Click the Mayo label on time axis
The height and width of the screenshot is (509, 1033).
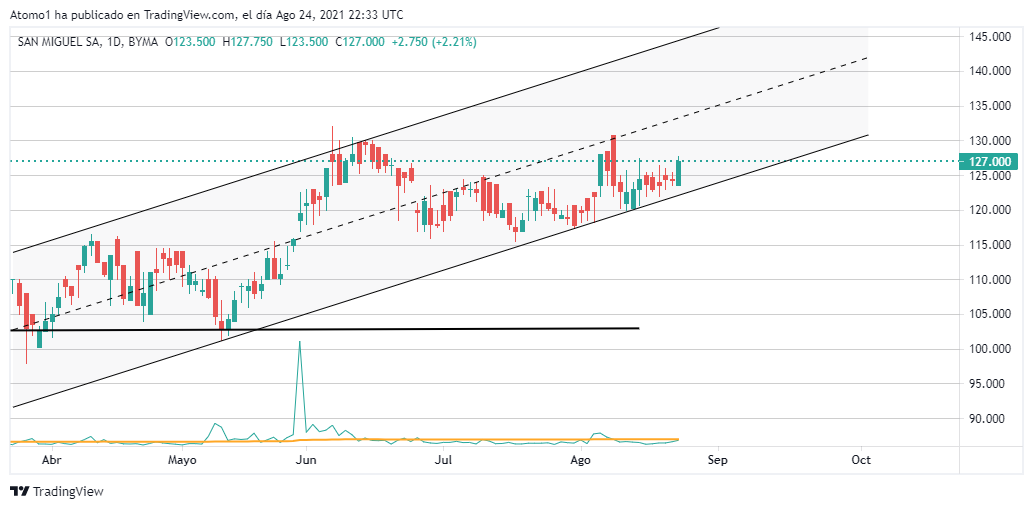[x=182, y=460]
